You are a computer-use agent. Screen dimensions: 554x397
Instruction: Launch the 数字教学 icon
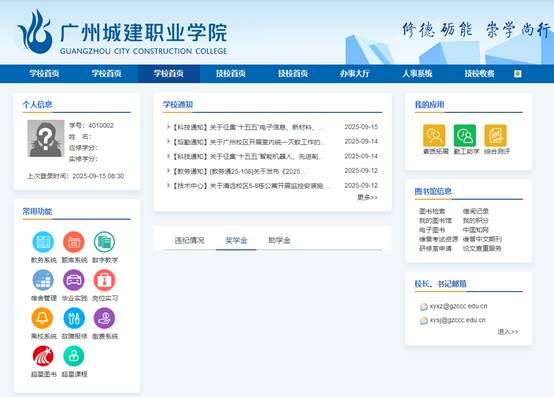tap(104, 242)
